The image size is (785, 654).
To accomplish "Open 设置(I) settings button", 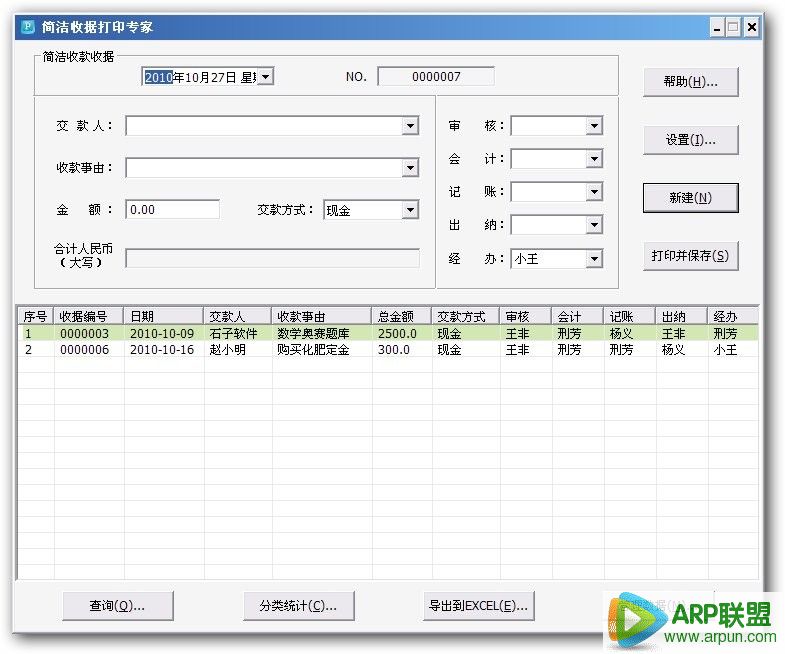I will (690, 140).
